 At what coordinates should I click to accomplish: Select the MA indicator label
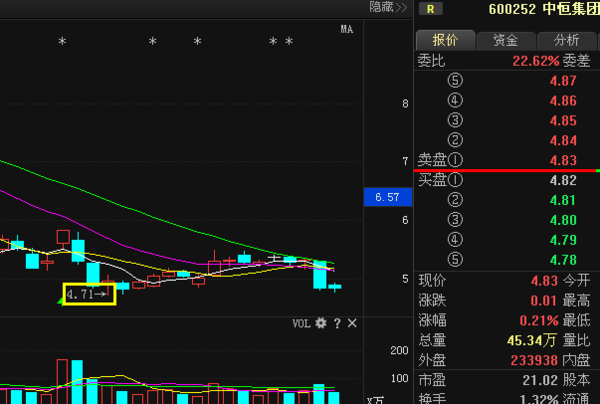click(x=347, y=29)
